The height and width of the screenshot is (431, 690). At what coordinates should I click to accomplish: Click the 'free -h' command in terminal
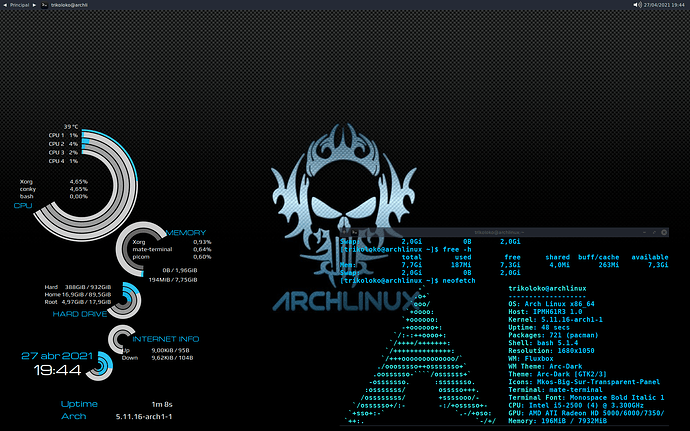[457, 249]
